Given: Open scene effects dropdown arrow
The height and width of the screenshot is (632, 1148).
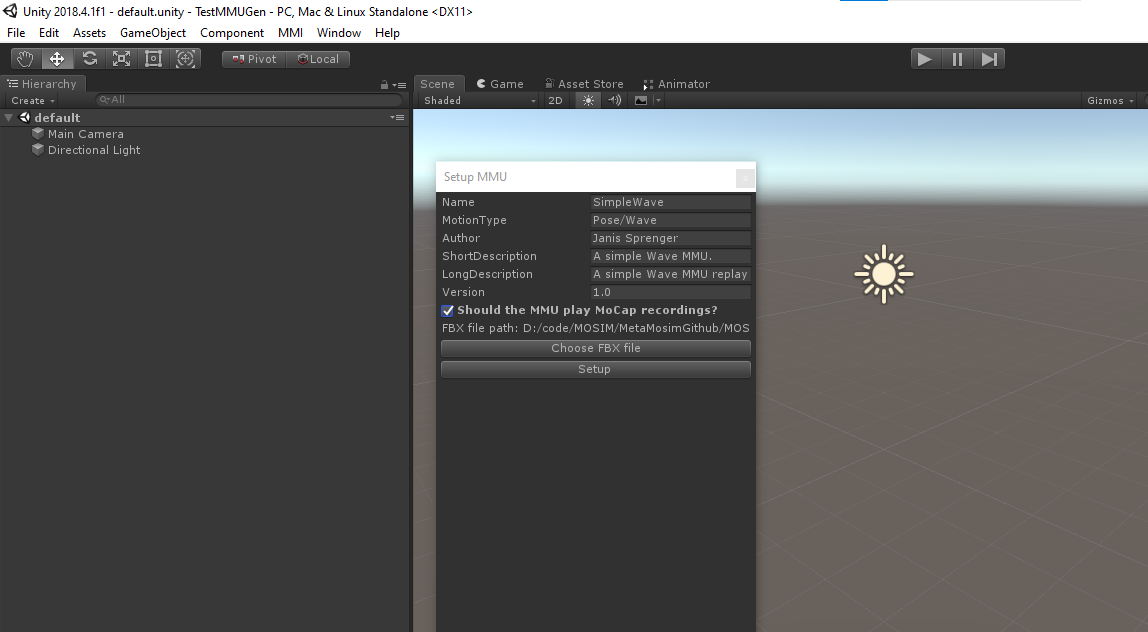Looking at the screenshot, I should pos(658,100).
